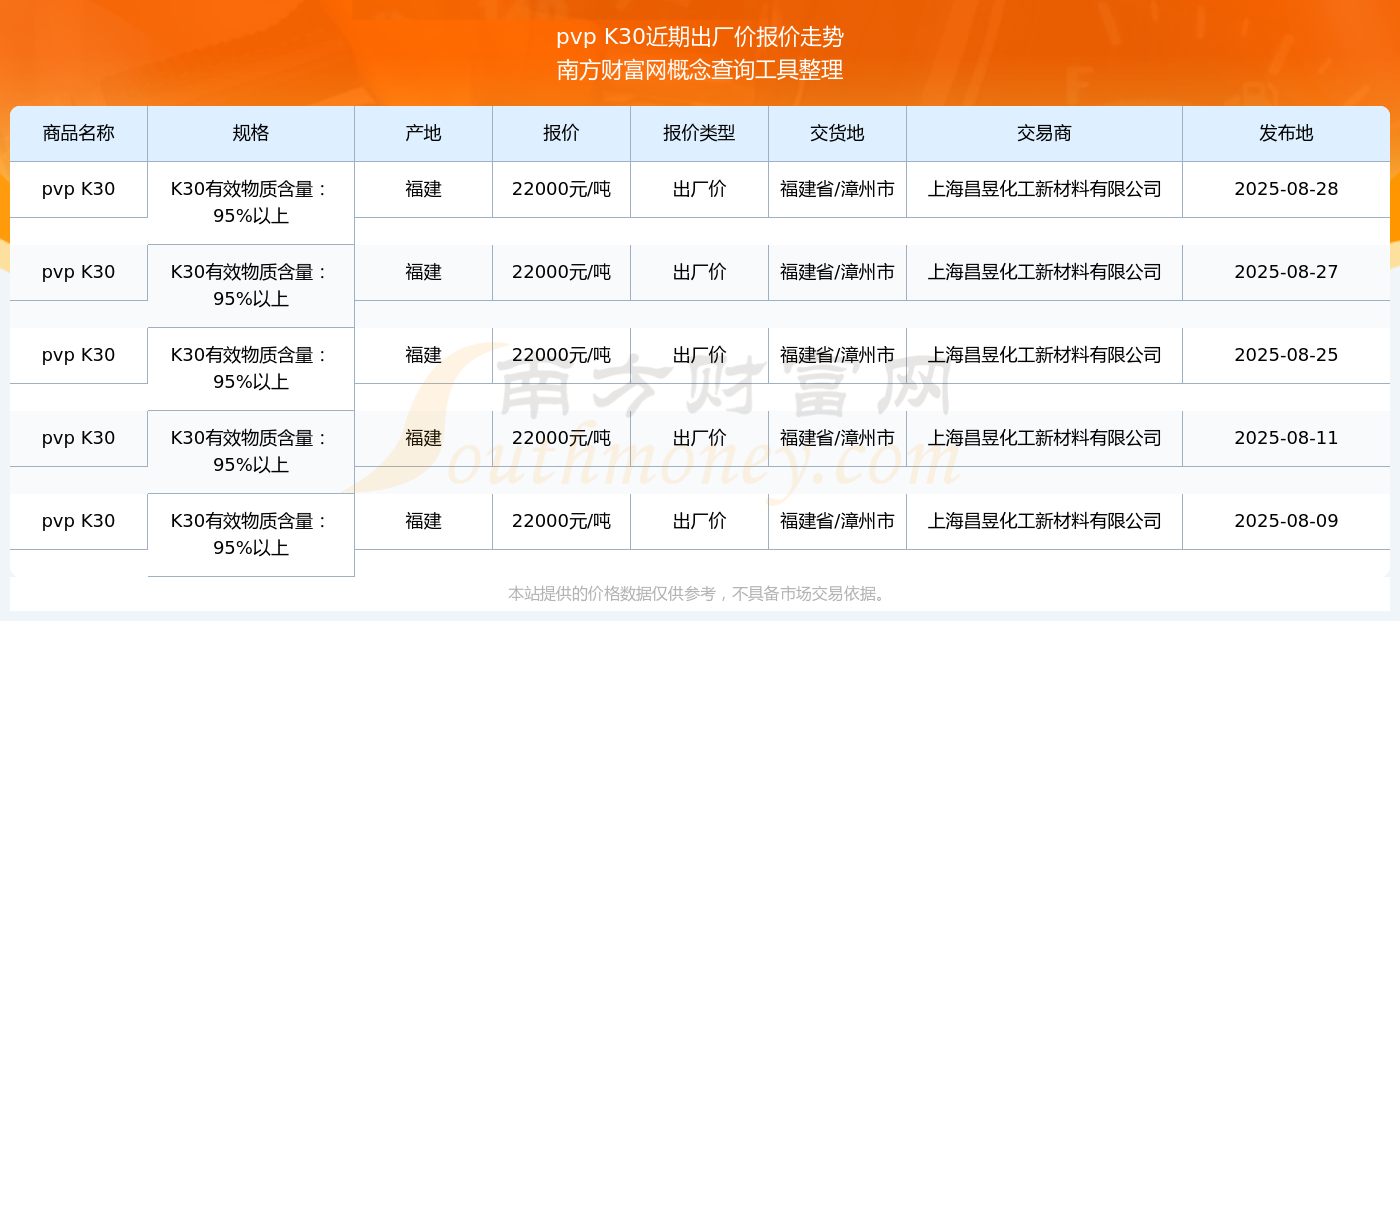This screenshot has height=1205, width=1400.
Task: Select the 2025-08-27 date cell
Action: [1286, 272]
